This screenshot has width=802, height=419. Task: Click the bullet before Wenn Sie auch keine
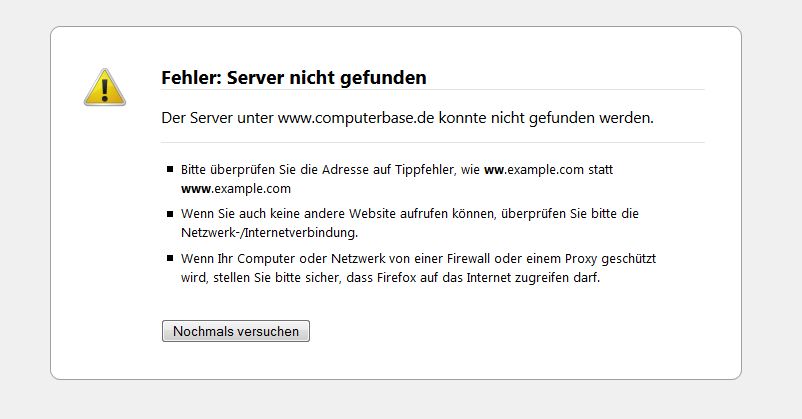point(171,214)
